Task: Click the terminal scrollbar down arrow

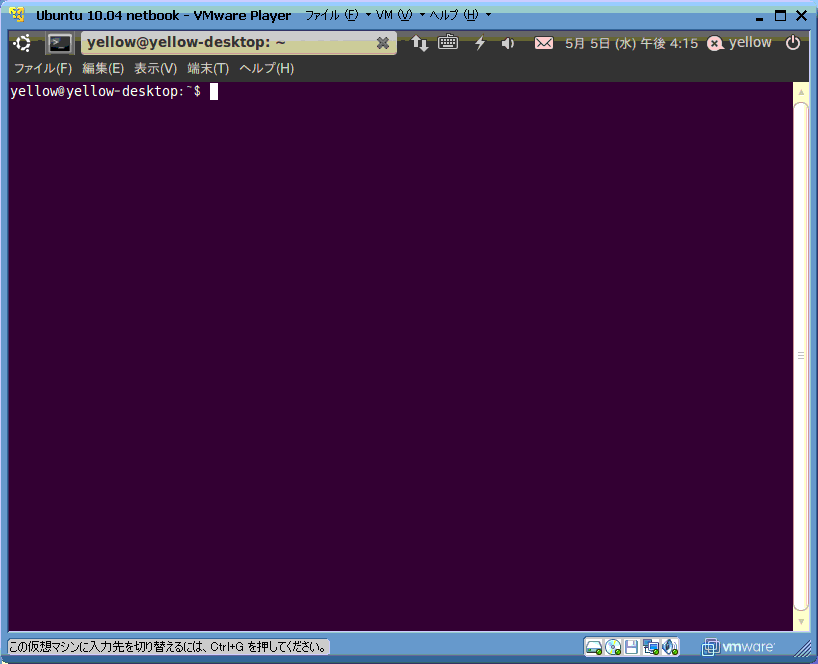Action: 801,622
